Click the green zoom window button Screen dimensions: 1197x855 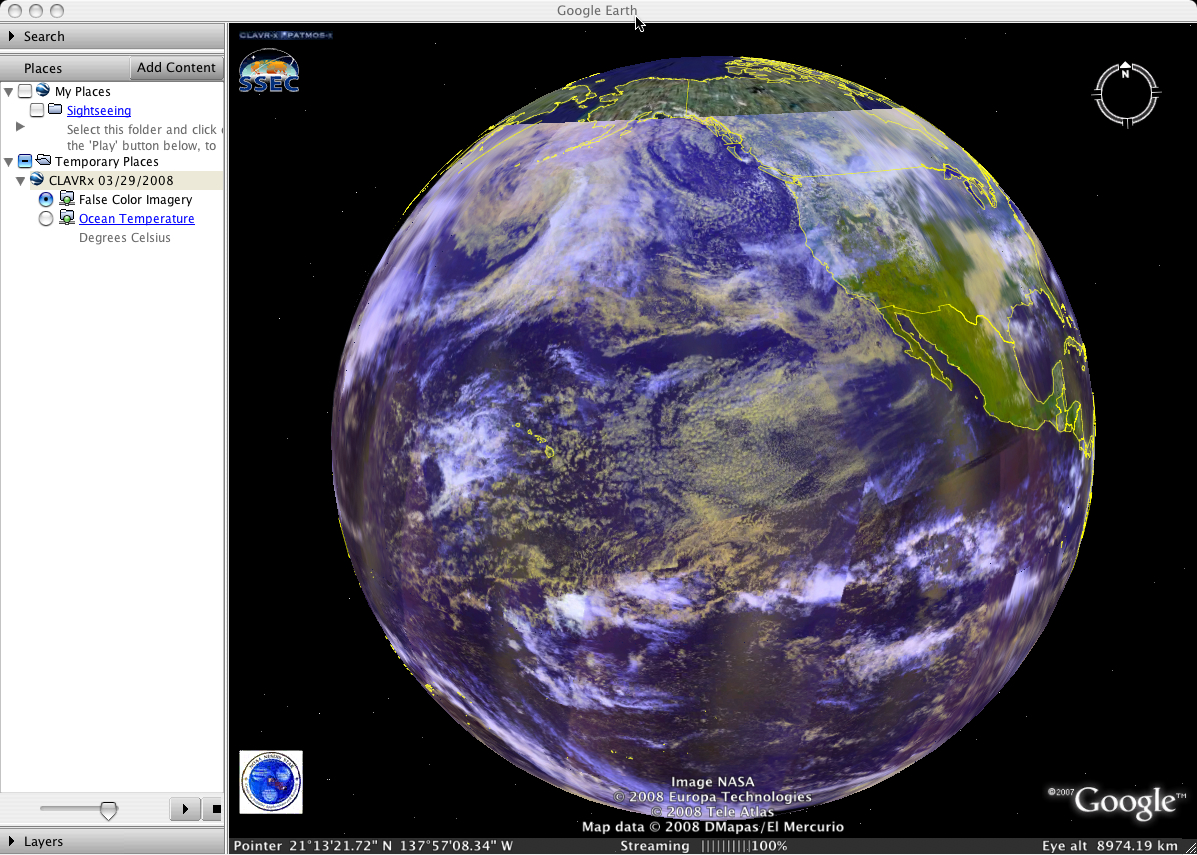56,11
